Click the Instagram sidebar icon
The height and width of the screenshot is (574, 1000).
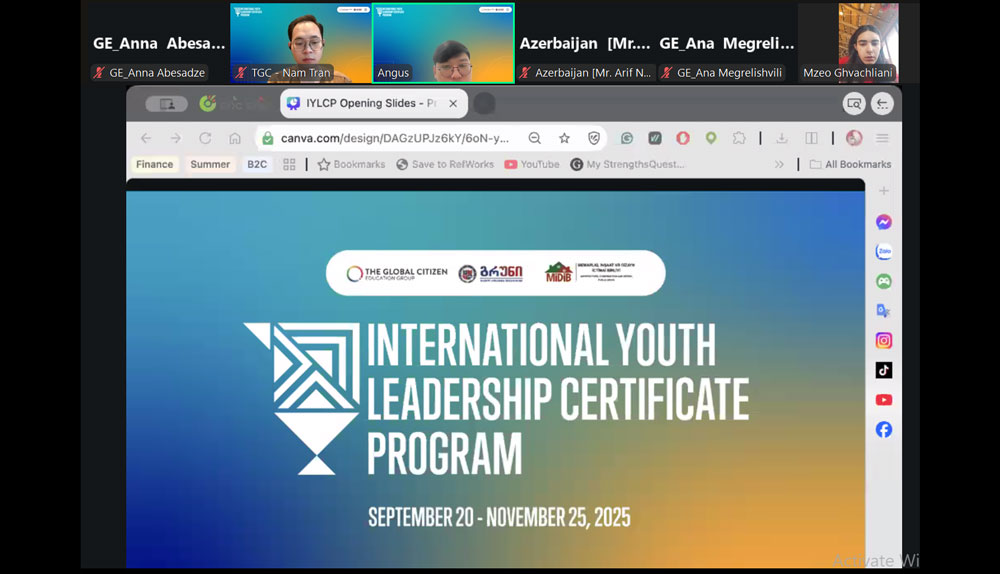click(x=884, y=341)
